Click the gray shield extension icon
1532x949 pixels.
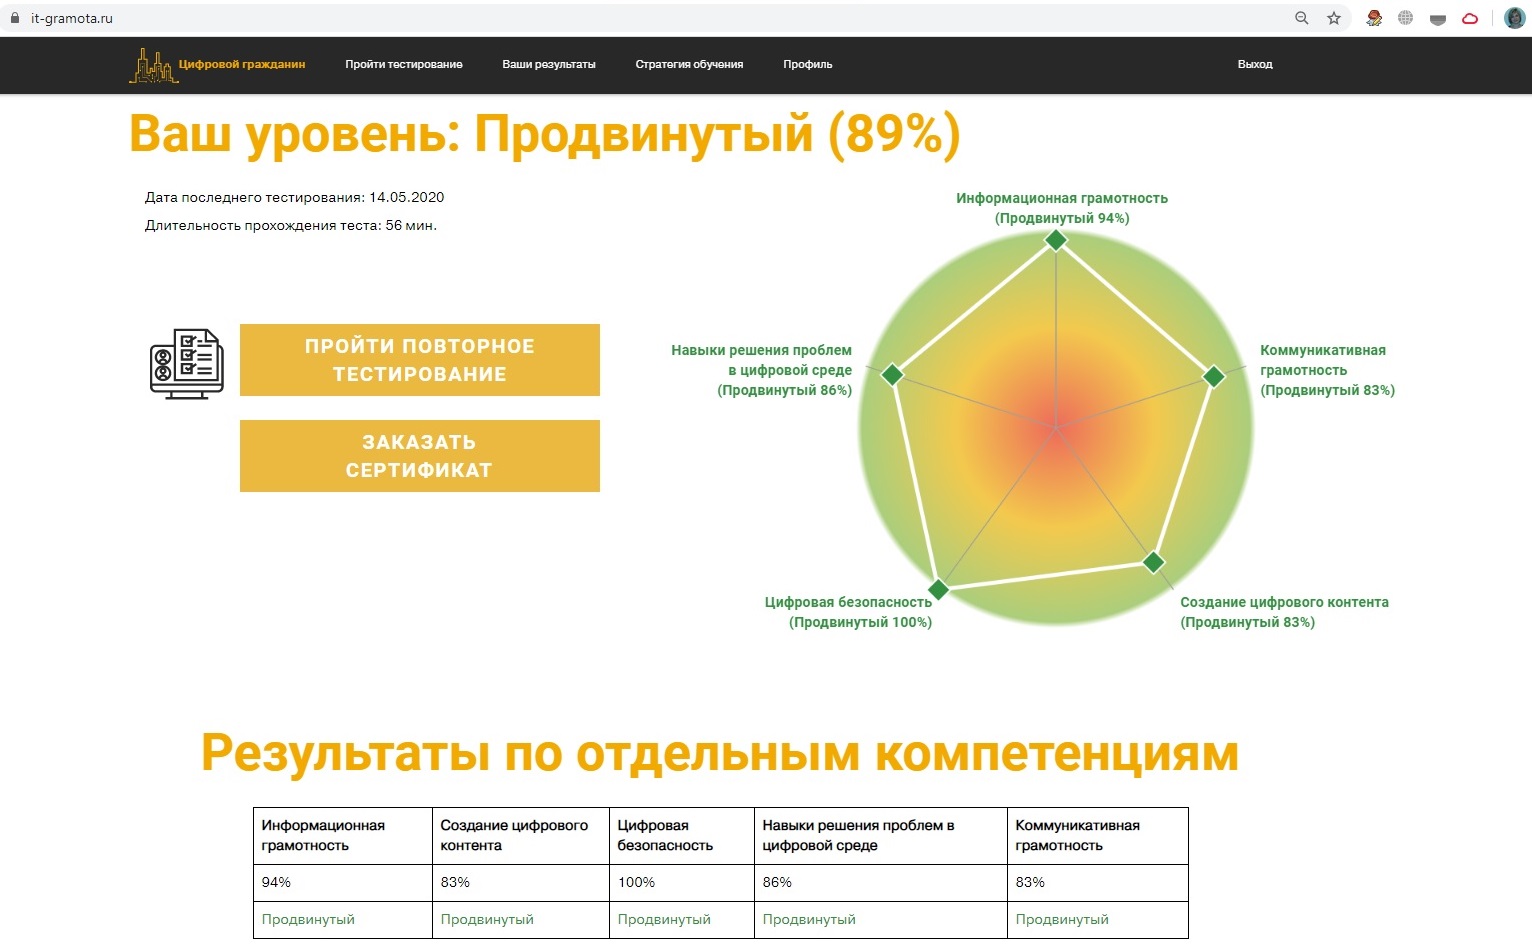1438,17
